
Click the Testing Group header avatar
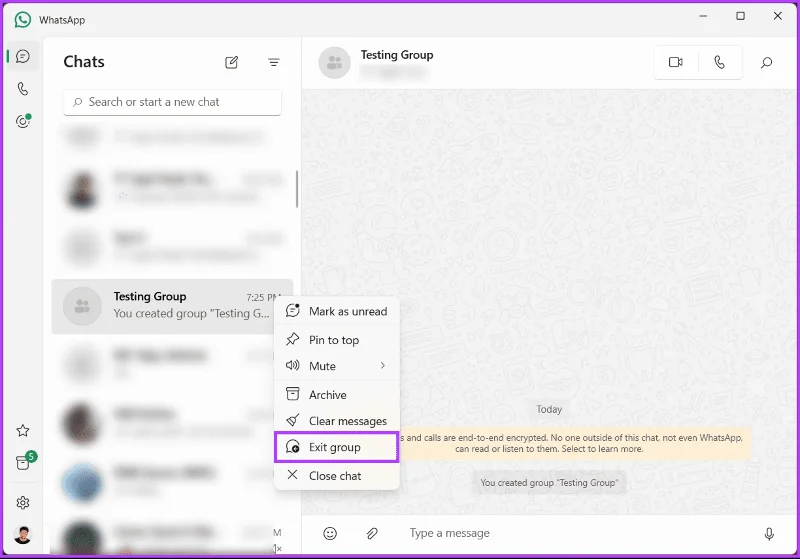click(335, 63)
